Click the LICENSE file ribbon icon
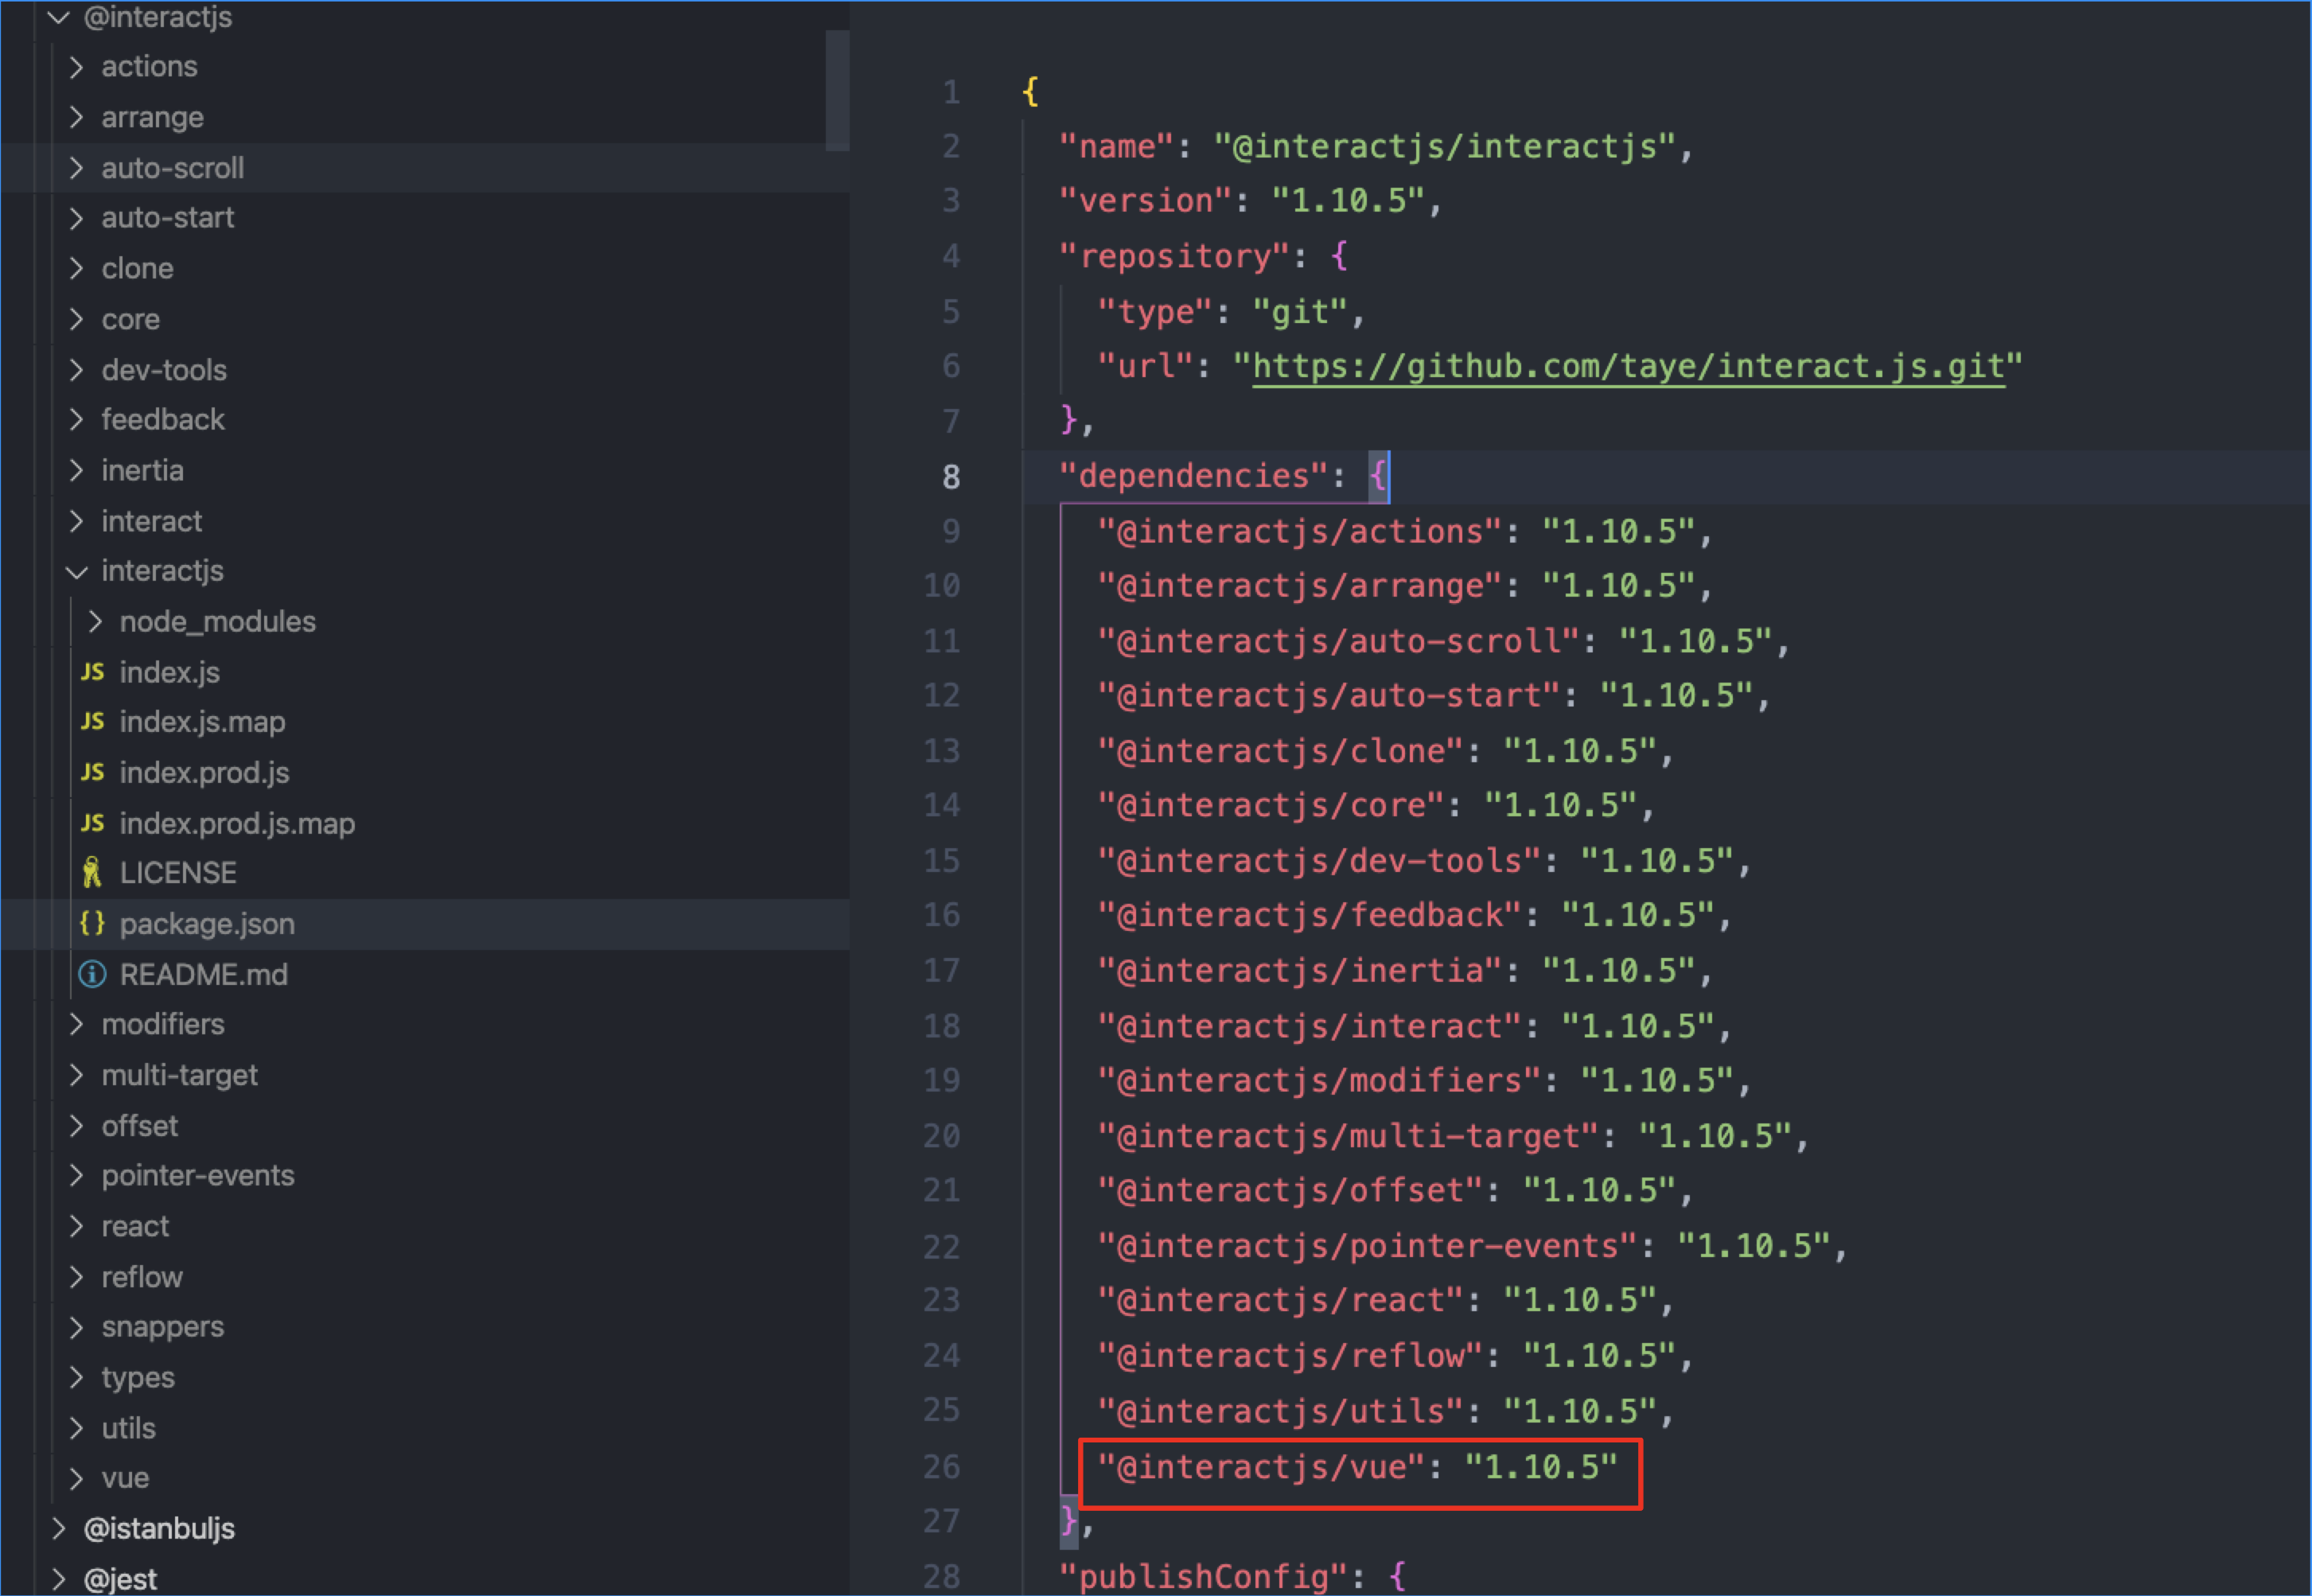This screenshot has height=1596, width=2312. (92, 873)
